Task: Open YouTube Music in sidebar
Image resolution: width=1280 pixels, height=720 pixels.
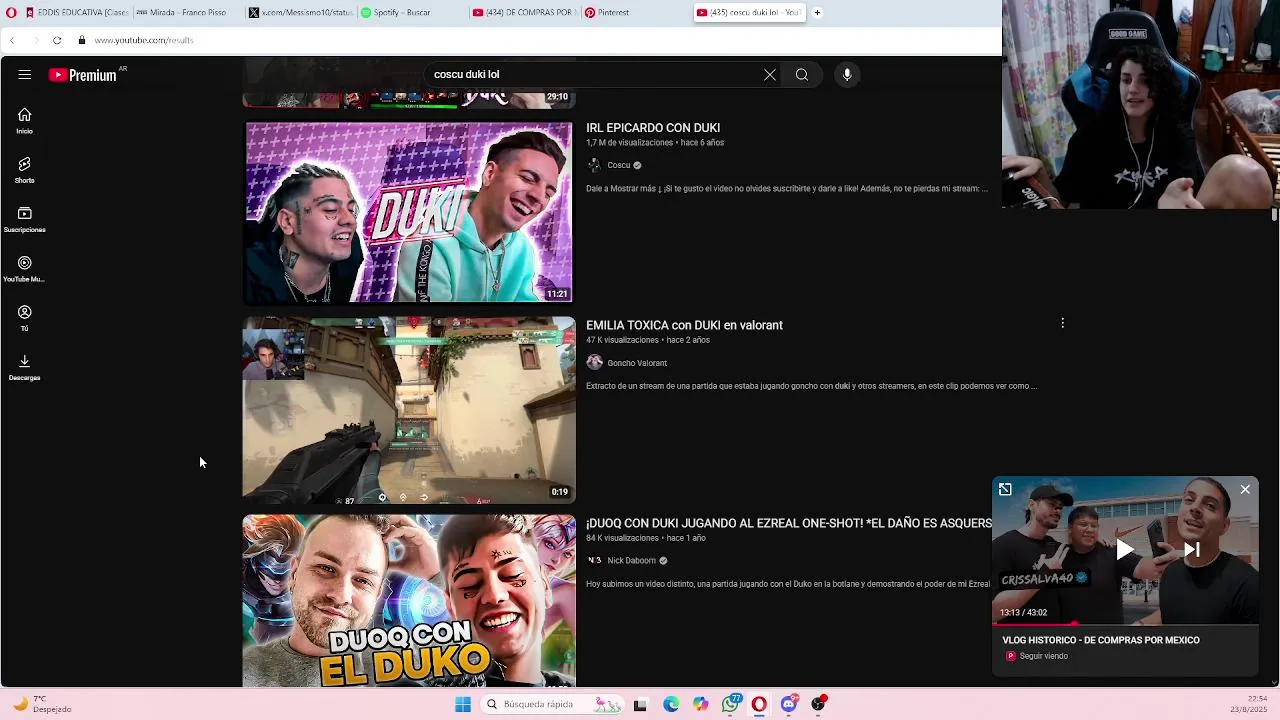Action: point(25,269)
